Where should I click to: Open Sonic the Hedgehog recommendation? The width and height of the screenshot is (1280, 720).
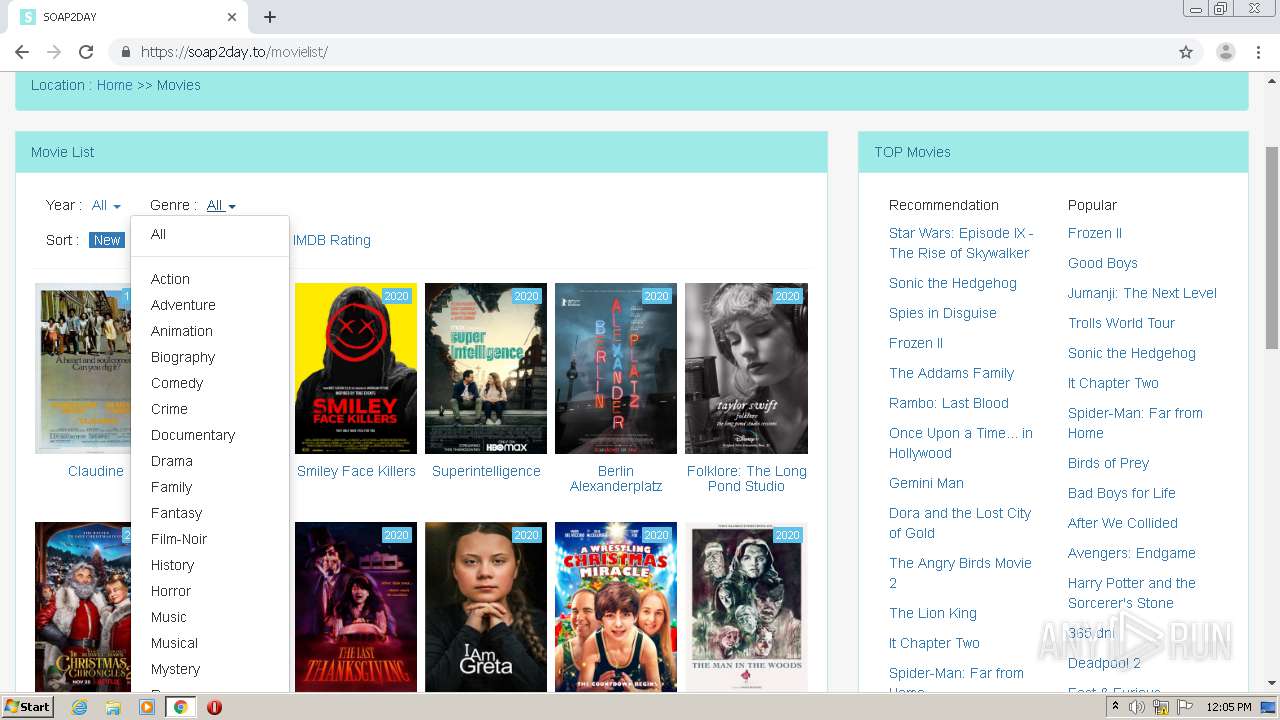click(x=953, y=283)
